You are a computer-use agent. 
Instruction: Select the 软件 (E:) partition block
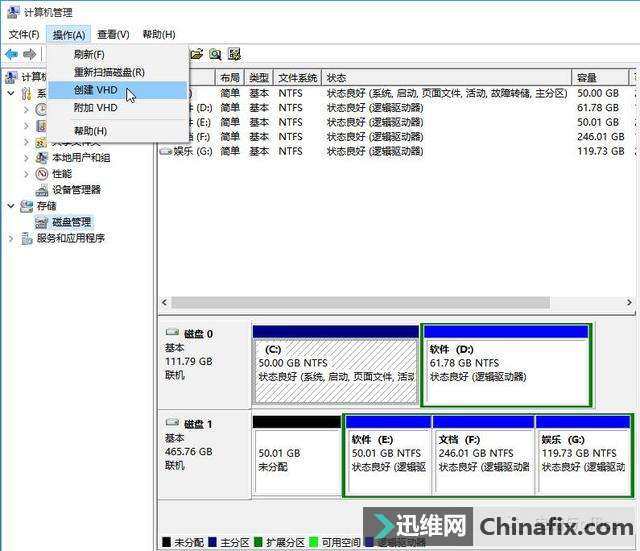click(388, 456)
